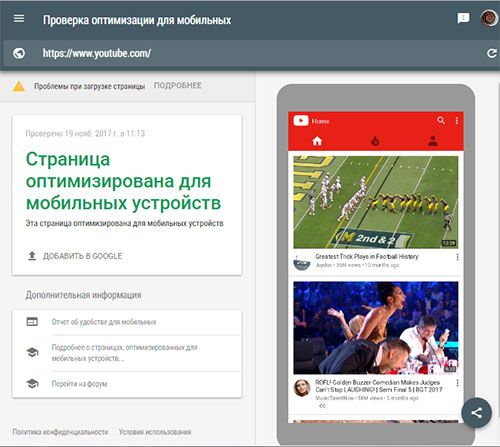
Task: Click the upload arrow icon
Action: pyautogui.click(x=32, y=256)
